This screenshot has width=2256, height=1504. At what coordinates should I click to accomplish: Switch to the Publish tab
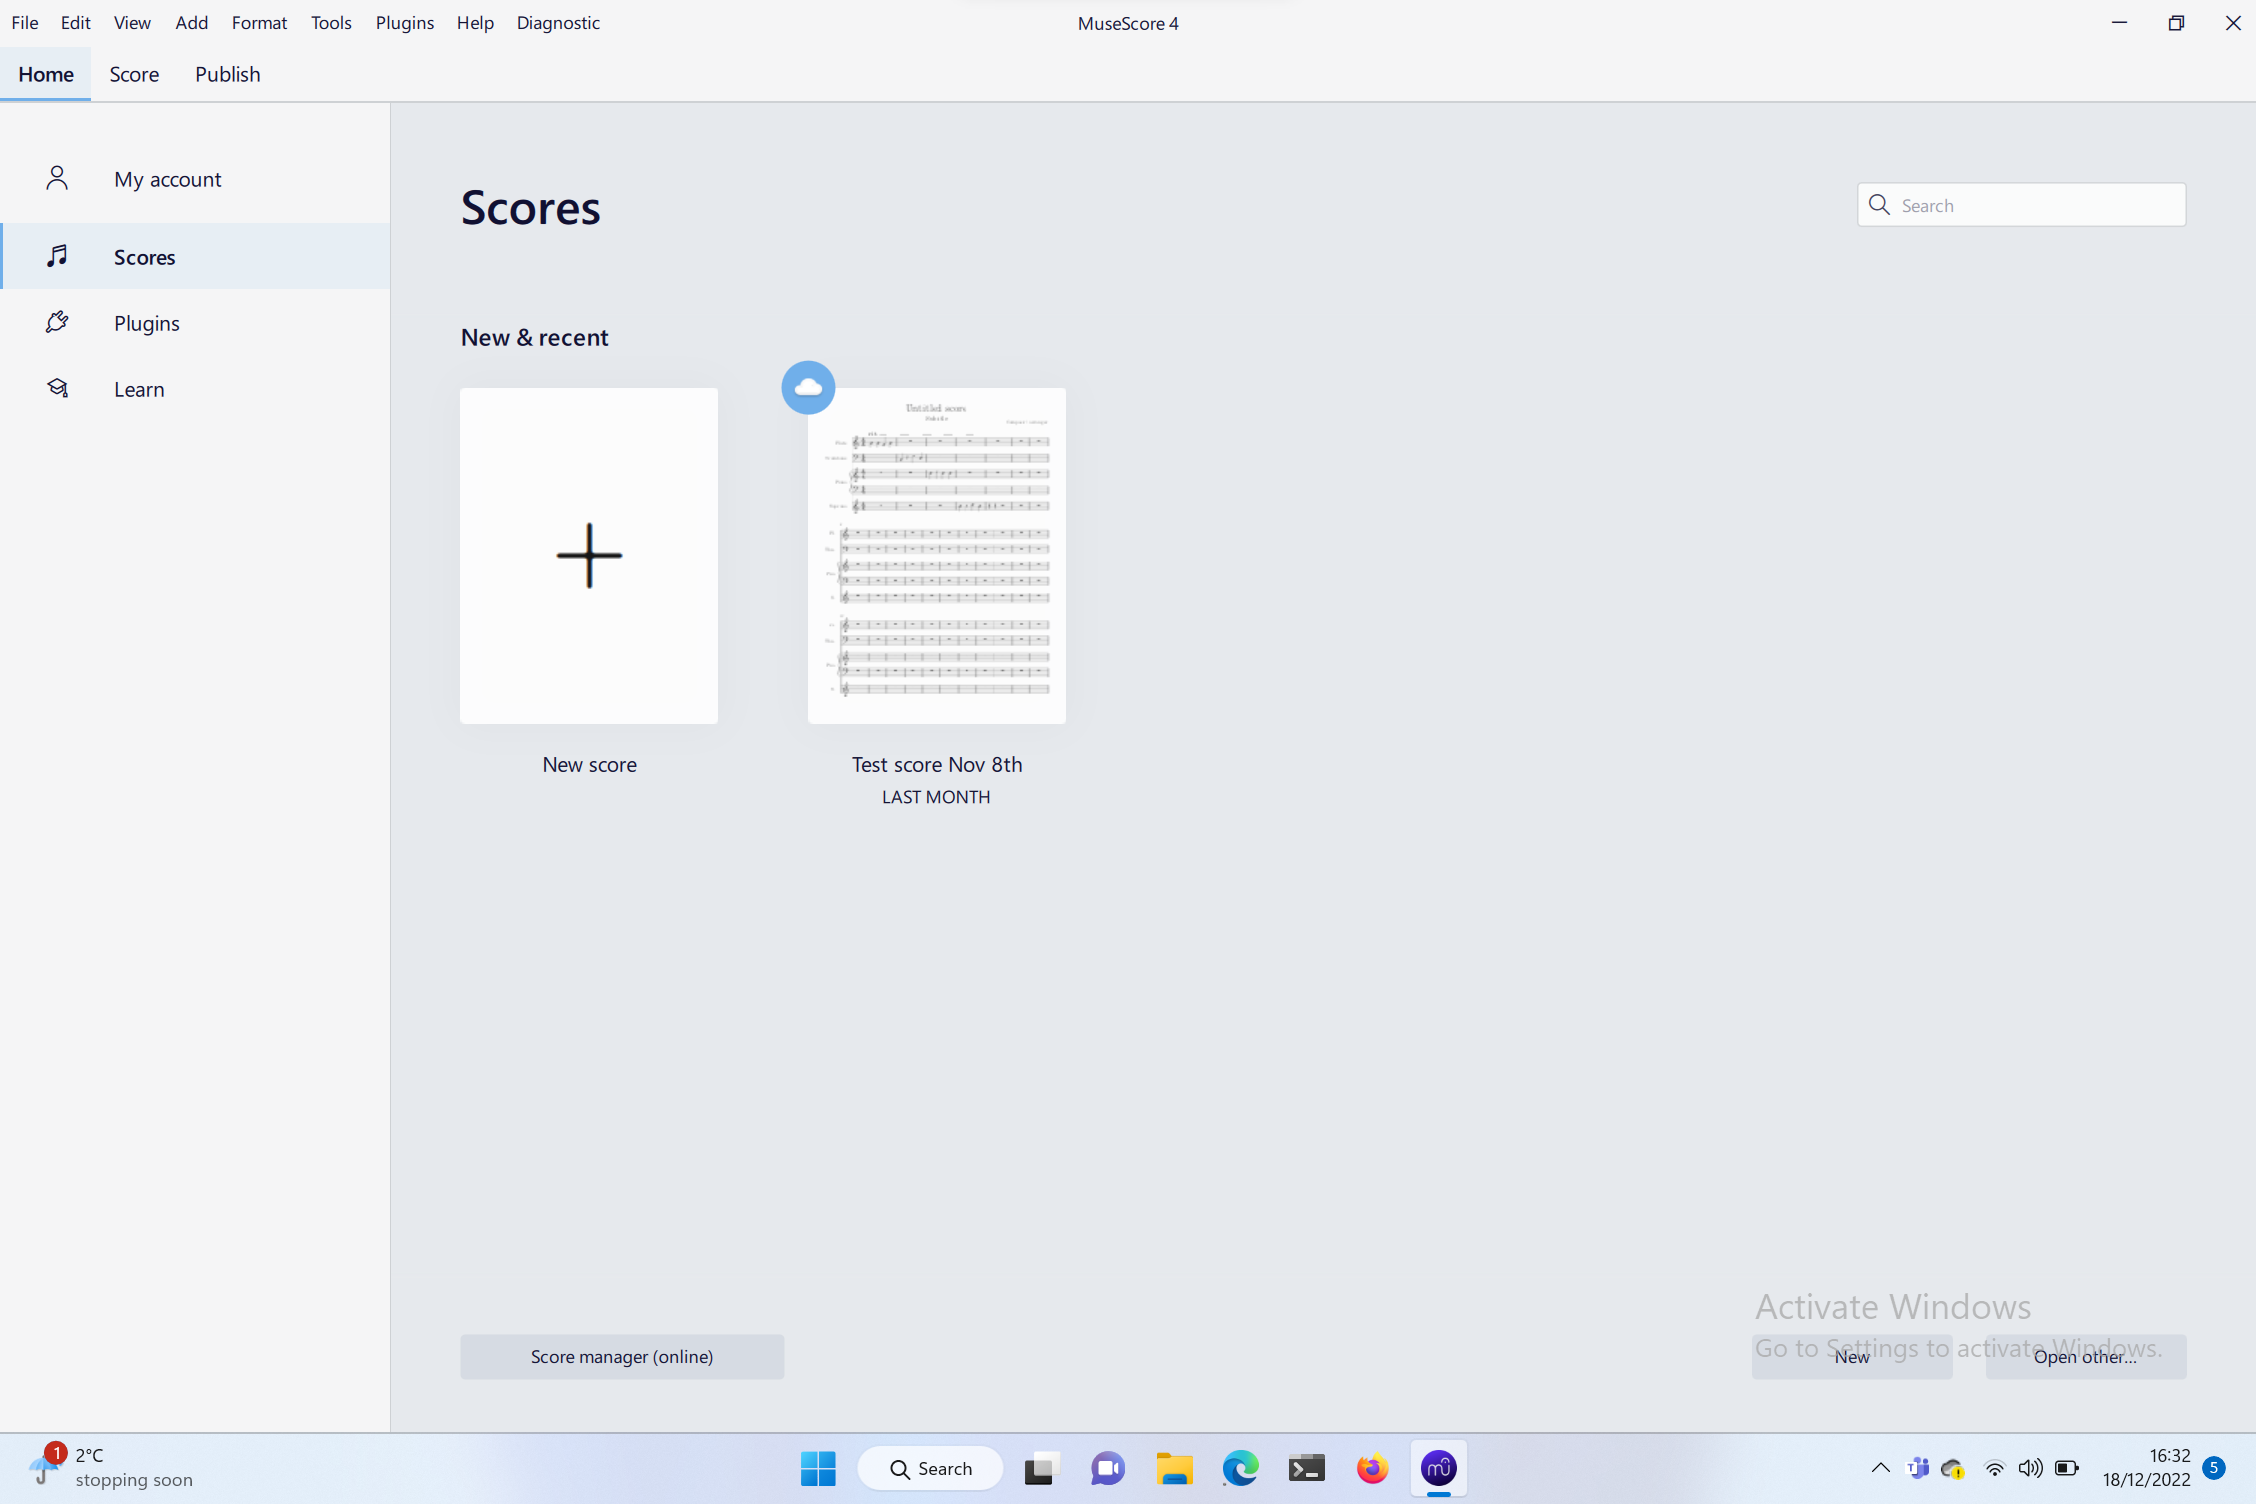point(227,73)
